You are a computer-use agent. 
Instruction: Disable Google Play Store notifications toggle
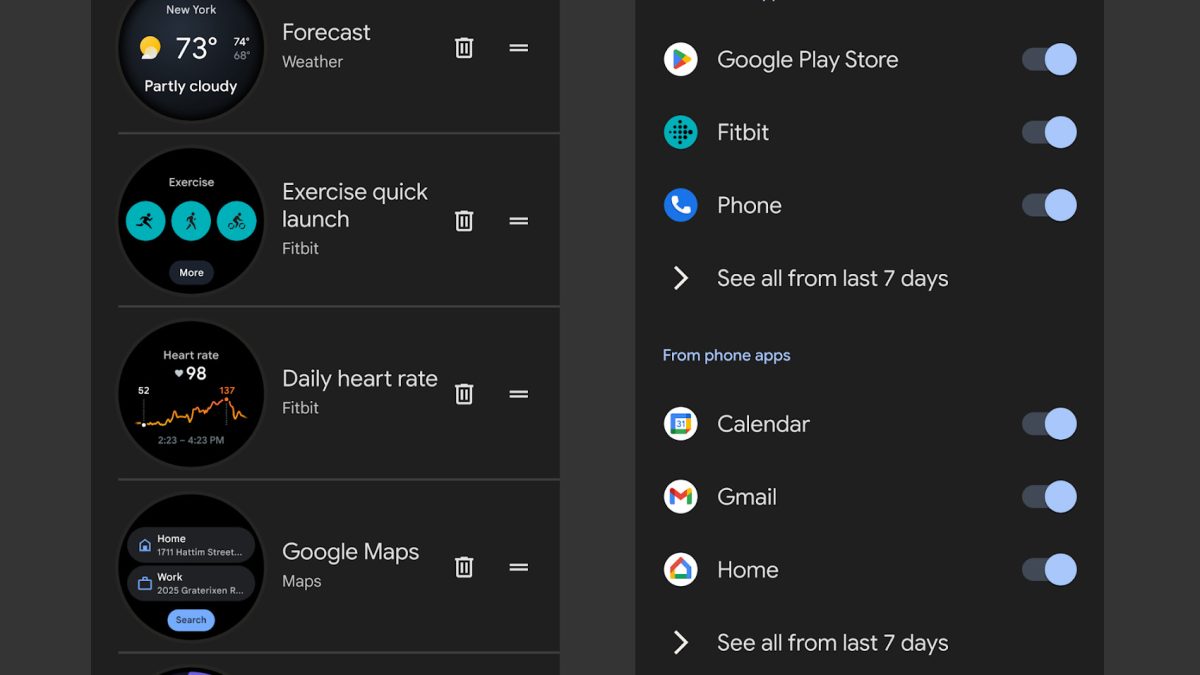point(1049,60)
